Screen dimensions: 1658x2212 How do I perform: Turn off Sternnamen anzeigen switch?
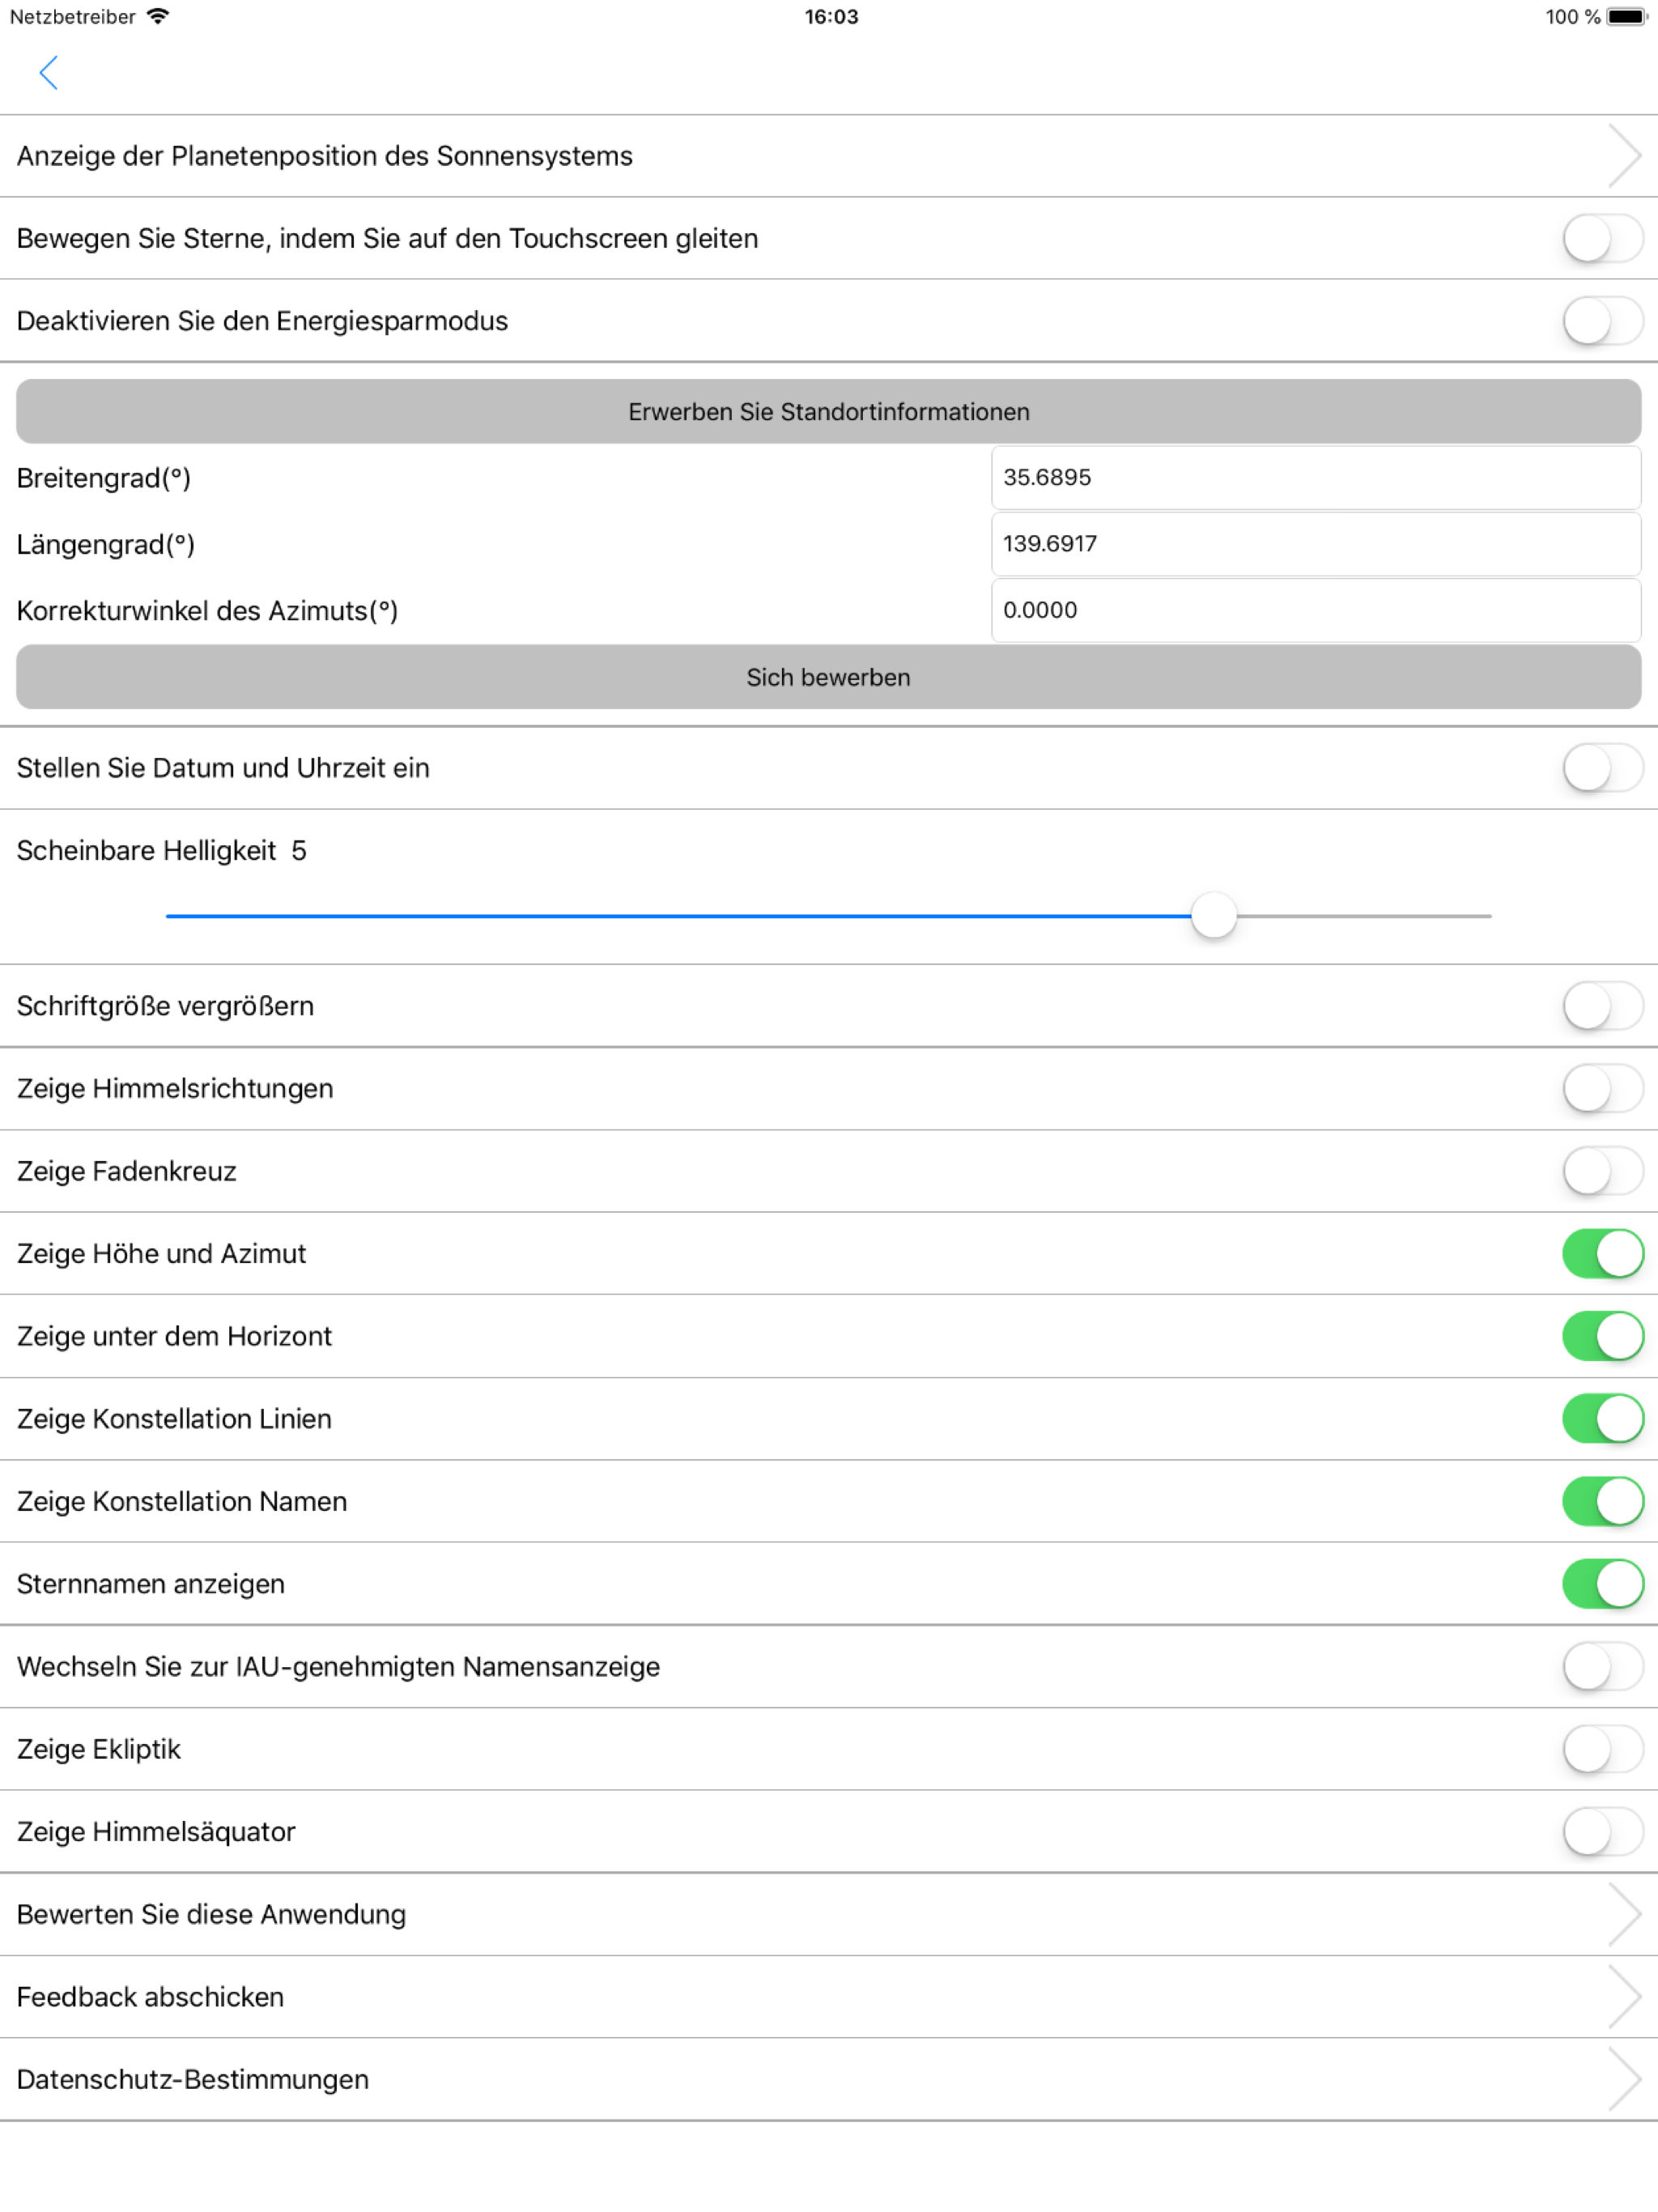click(x=1602, y=1584)
